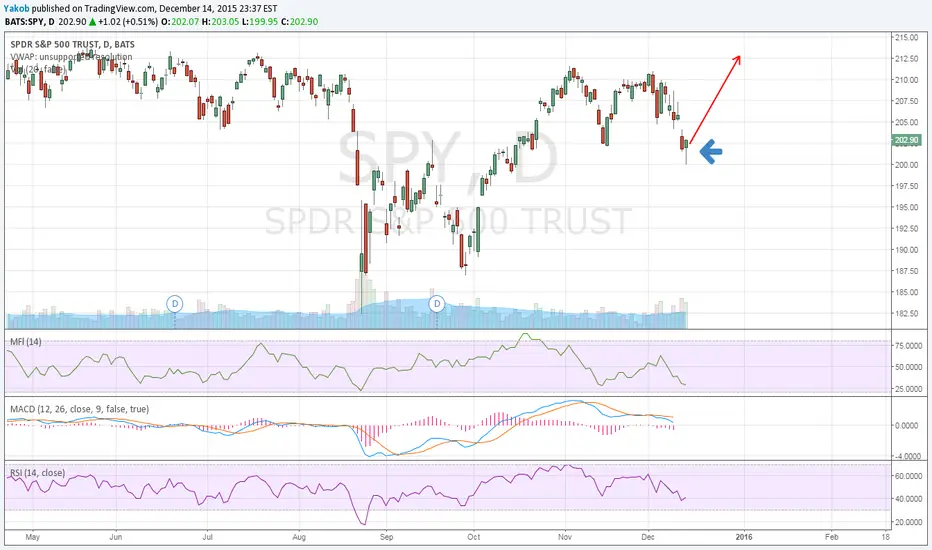This screenshot has height=550, width=932.
Task: Click the Dec label on time axis
Action: [648, 537]
